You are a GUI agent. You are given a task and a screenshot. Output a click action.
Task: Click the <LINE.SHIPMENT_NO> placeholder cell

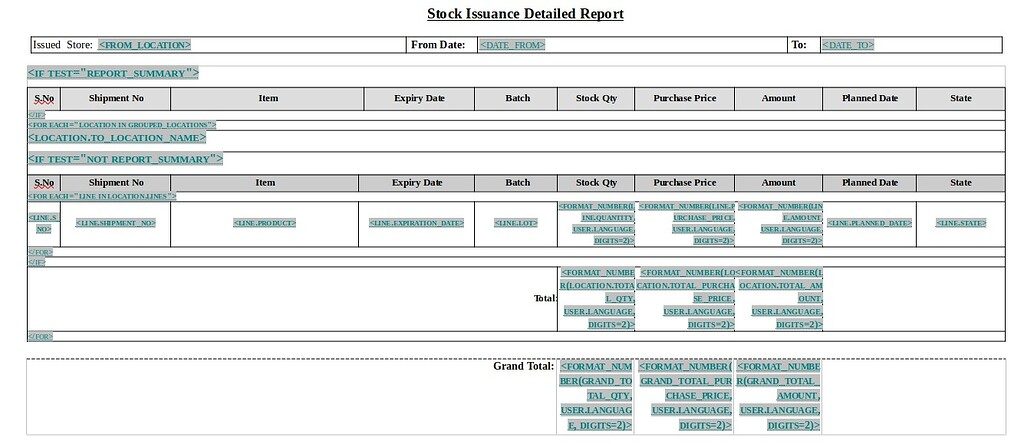[x=115, y=223]
